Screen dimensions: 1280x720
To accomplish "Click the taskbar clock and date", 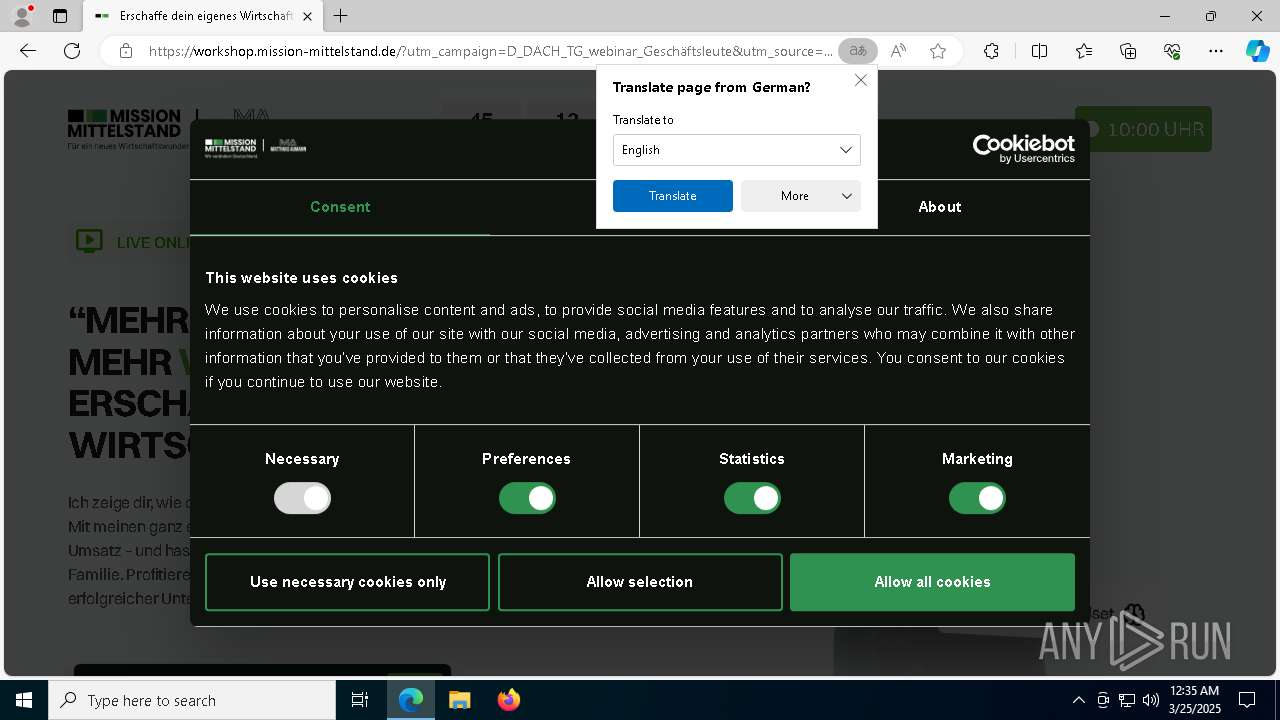I will tap(1195, 700).
